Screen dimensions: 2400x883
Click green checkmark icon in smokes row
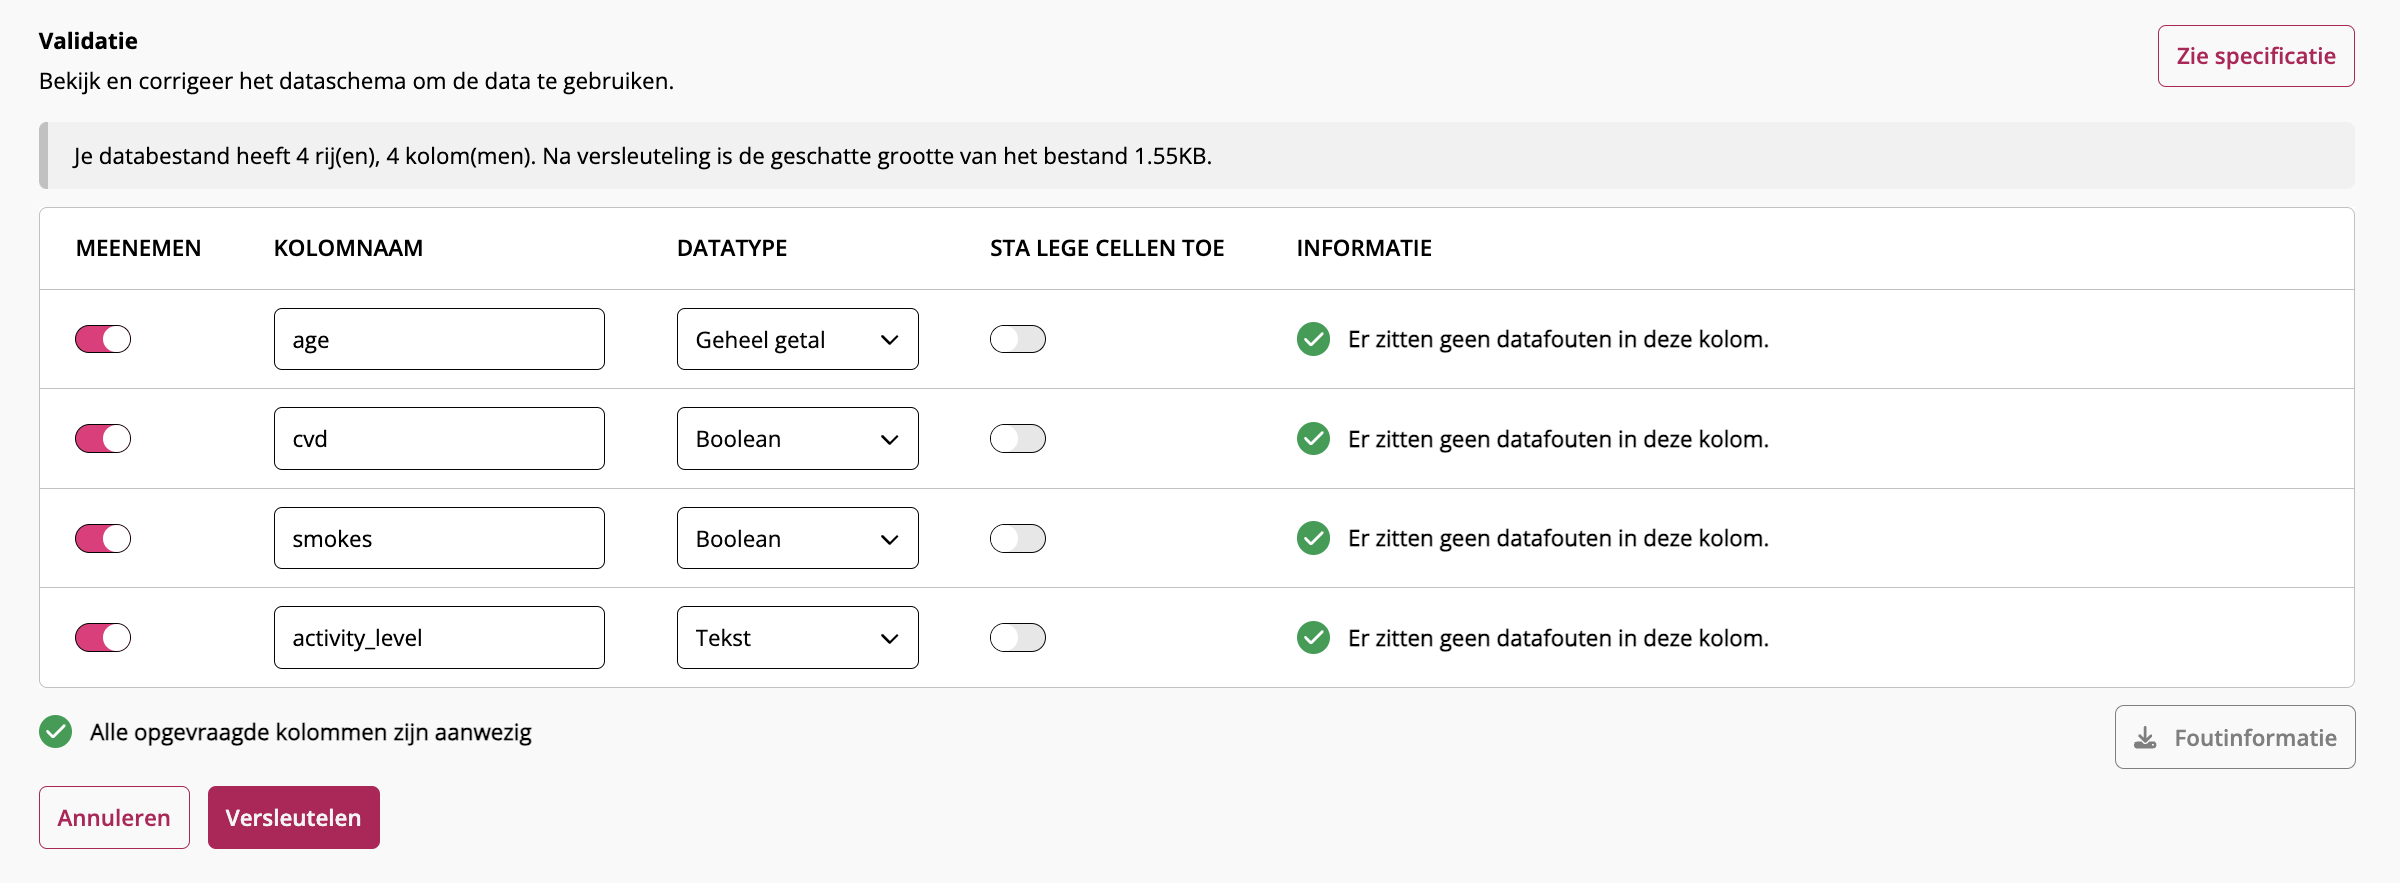tap(1313, 538)
